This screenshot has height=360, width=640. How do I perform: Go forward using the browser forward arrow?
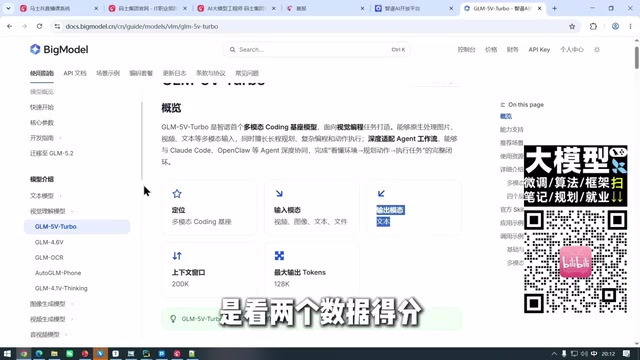pos(24,26)
